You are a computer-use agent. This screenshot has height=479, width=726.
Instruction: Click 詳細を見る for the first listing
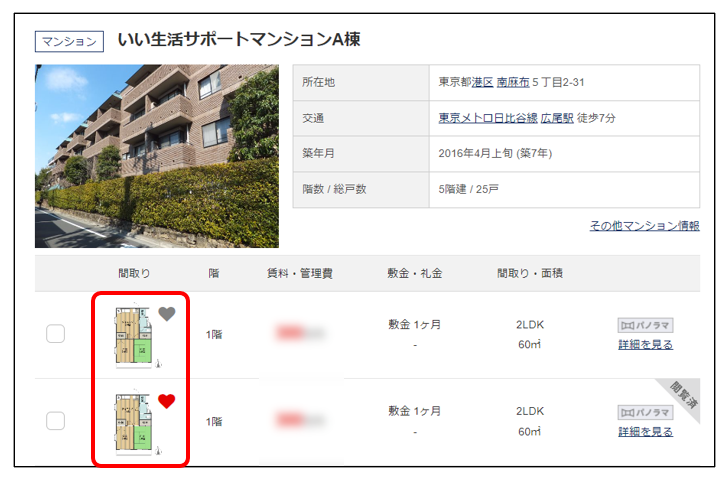645,345
